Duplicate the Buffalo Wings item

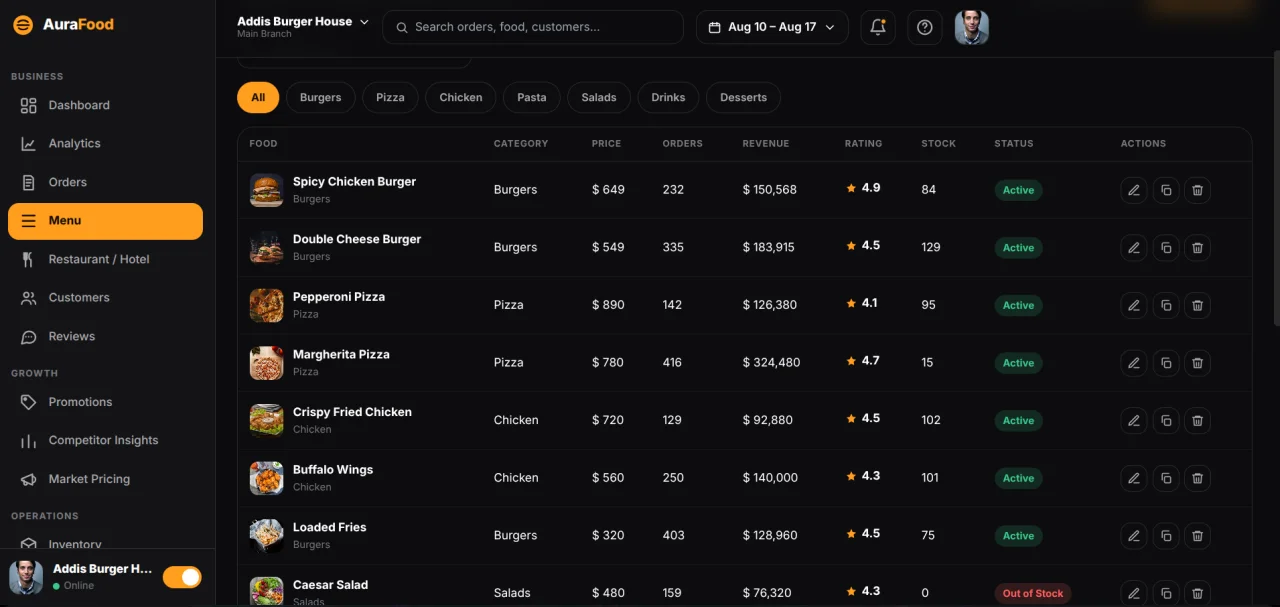pyautogui.click(x=1166, y=478)
